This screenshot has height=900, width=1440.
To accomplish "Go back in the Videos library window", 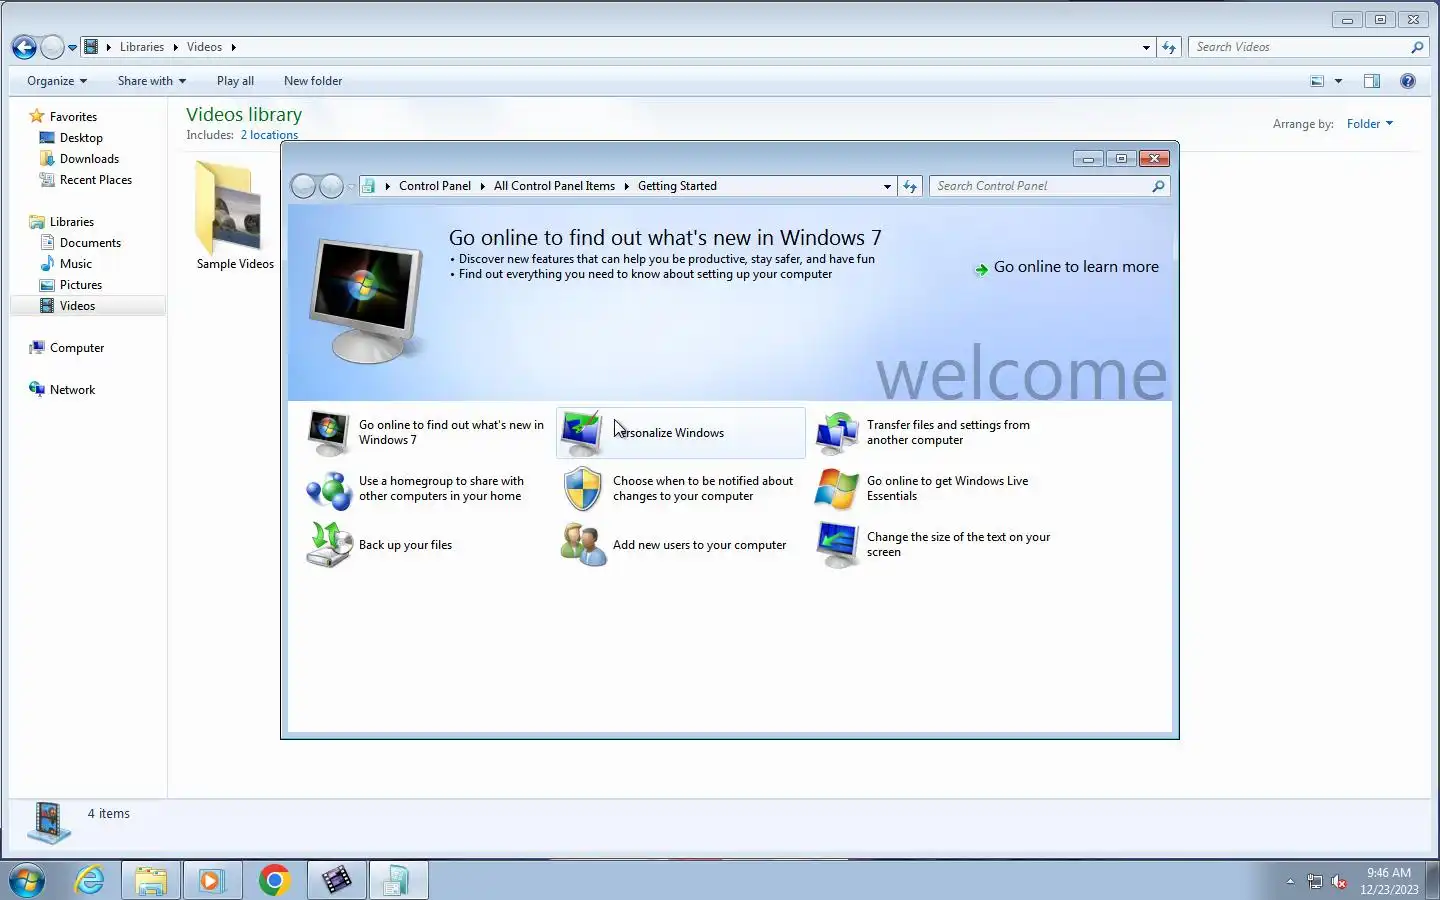I will (x=24, y=47).
